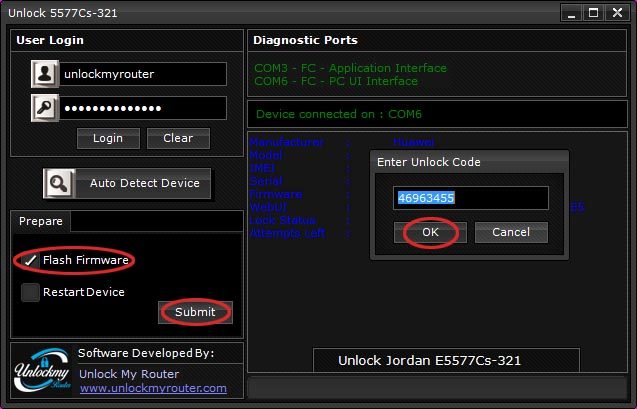Click the Unlock Jordan E5577Cs-321 label
Image resolution: width=637 pixels, height=409 pixels.
pyautogui.click(x=429, y=361)
